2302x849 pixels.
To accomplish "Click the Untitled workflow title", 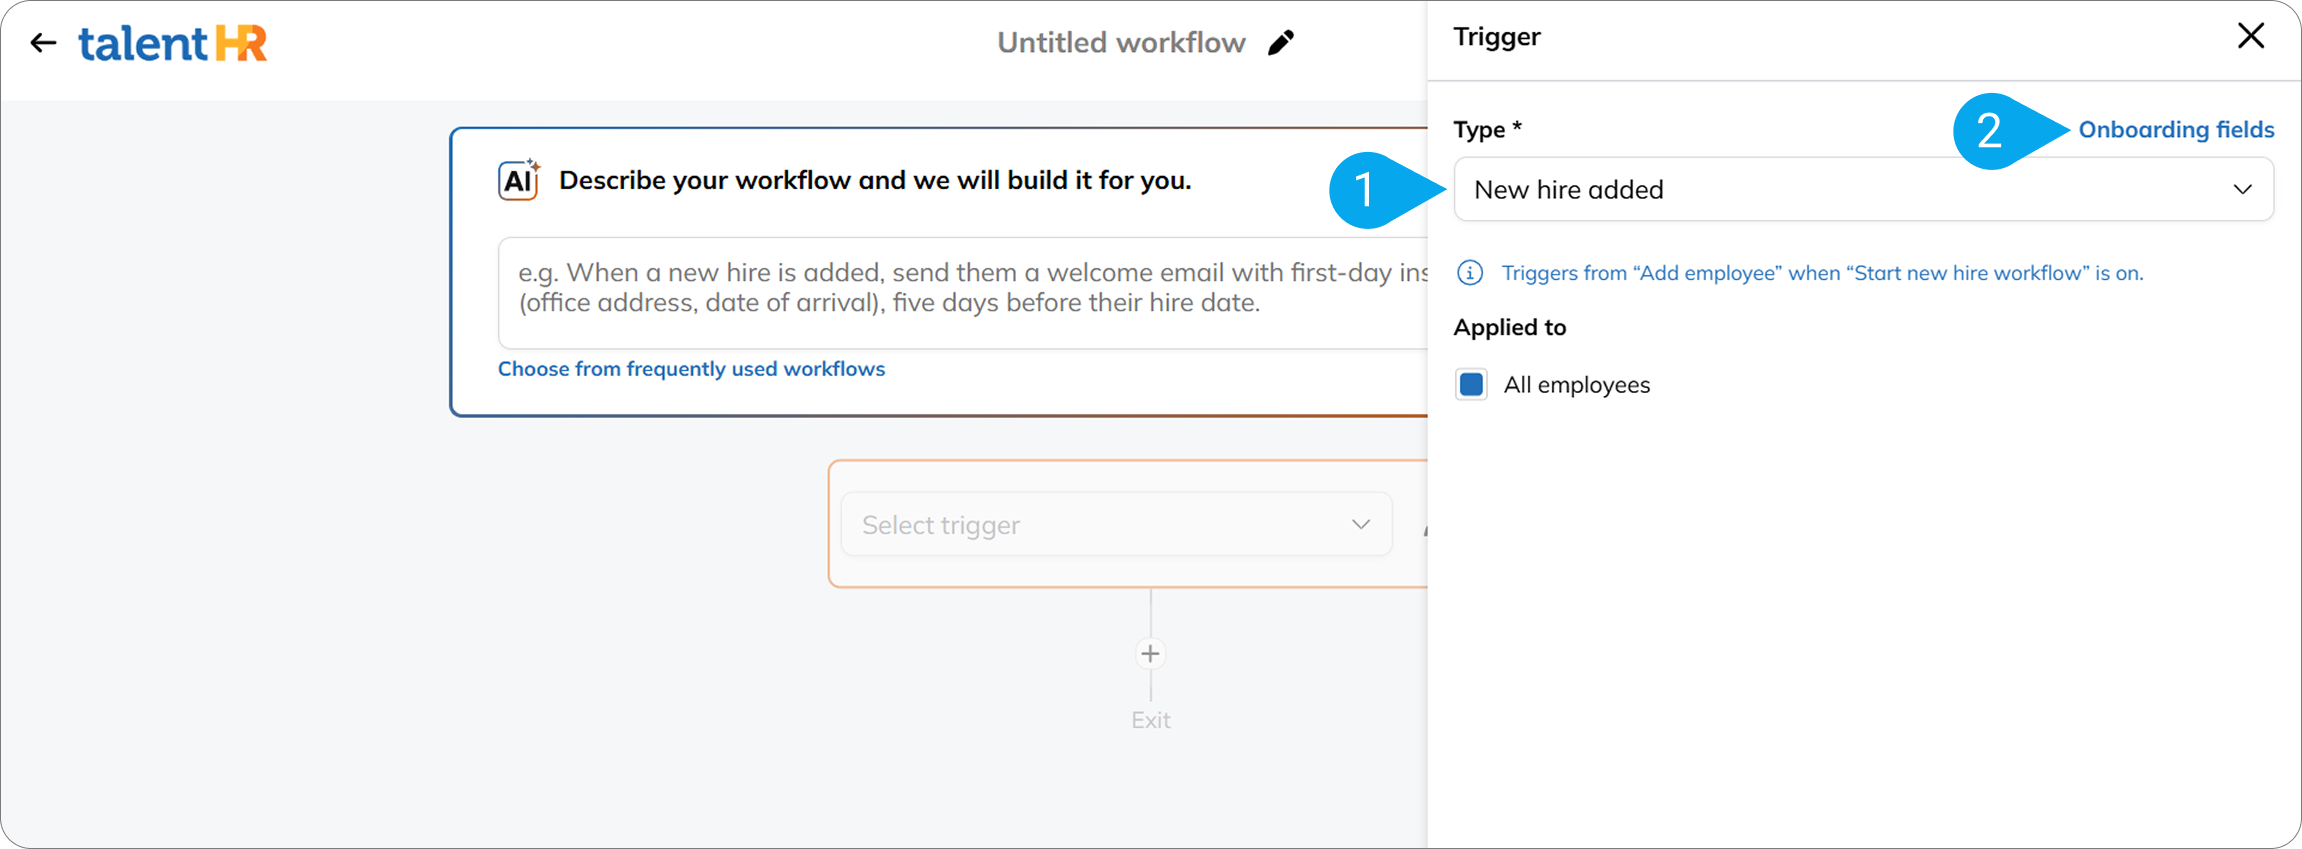I will [1121, 43].
